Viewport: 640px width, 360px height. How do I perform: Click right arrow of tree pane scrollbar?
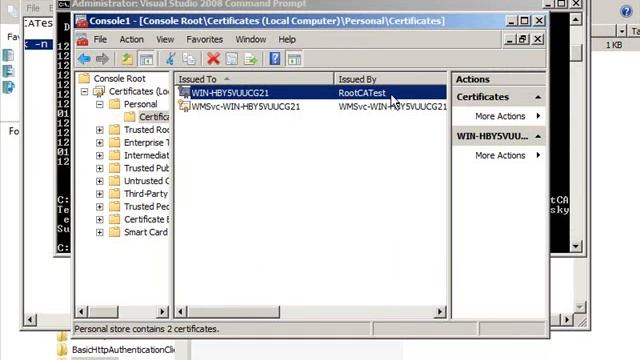pos(162,312)
